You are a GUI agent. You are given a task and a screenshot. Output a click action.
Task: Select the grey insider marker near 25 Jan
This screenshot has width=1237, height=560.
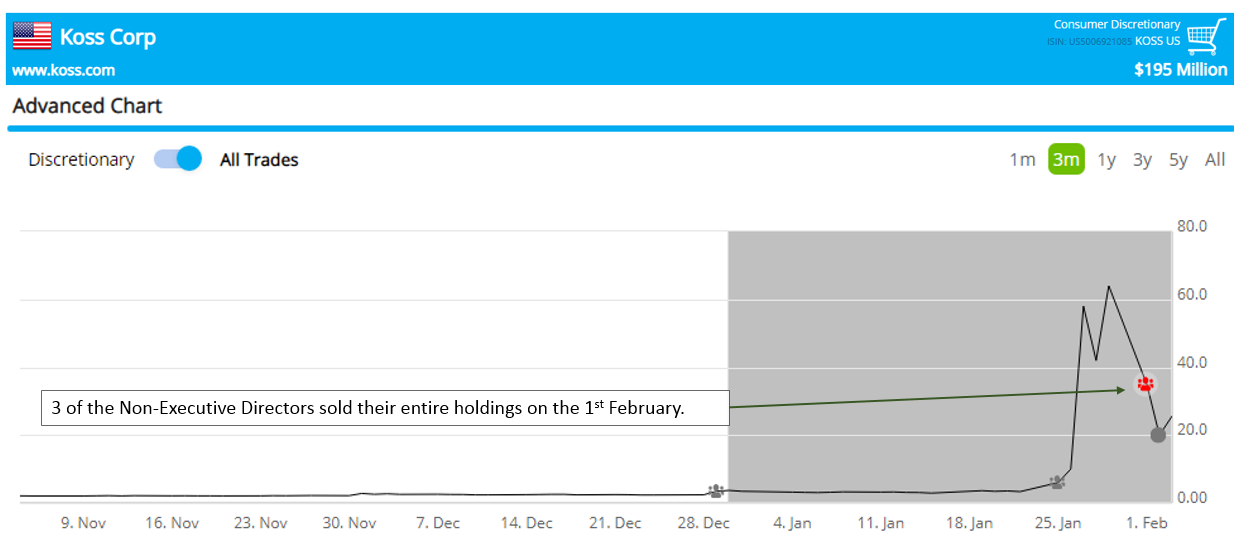(x=1057, y=482)
